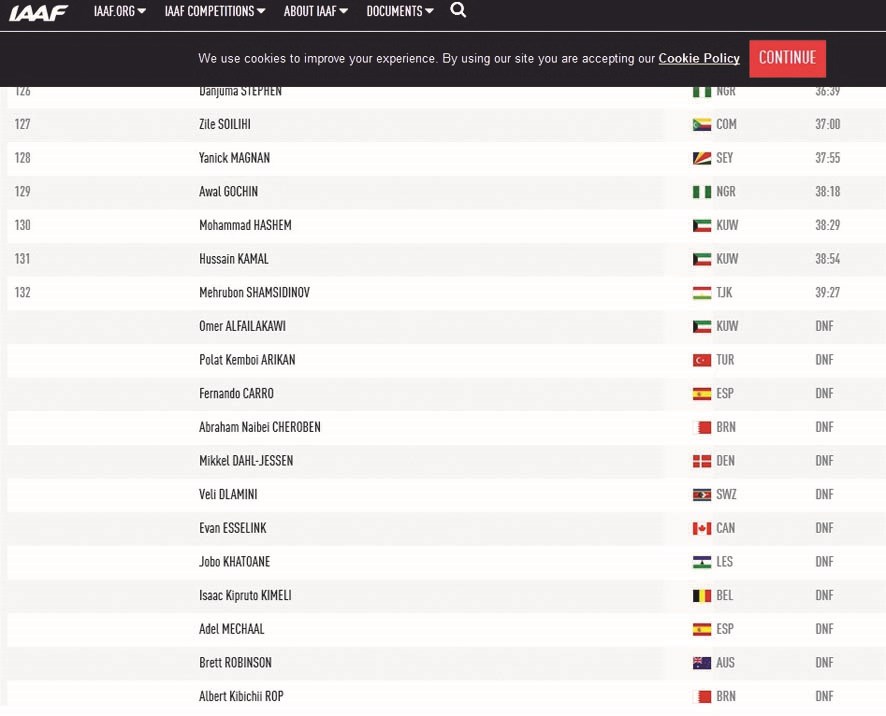Click the Turkey flag beside TUR

tap(702, 360)
